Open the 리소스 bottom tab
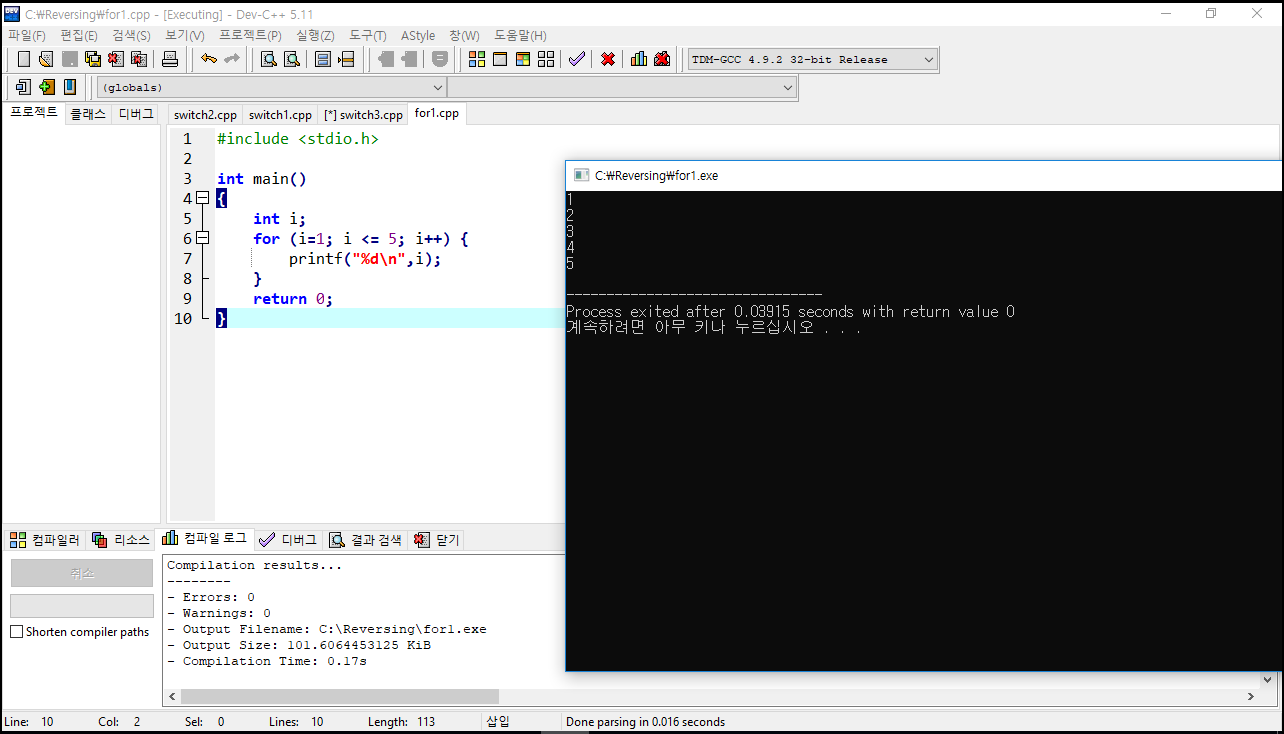Viewport: 1284px width, 734px height. (x=121, y=540)
